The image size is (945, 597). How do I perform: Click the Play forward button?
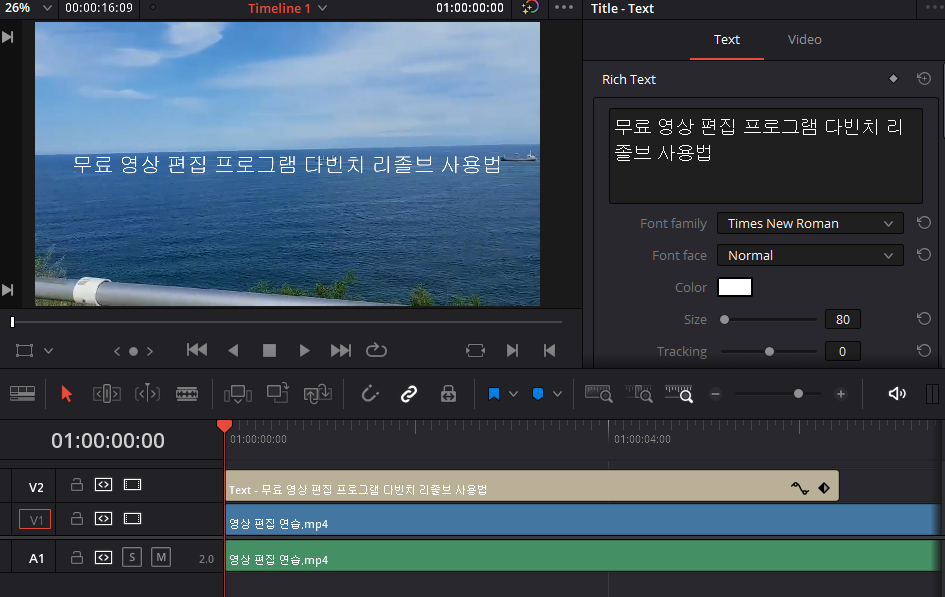tap(304, 351)
